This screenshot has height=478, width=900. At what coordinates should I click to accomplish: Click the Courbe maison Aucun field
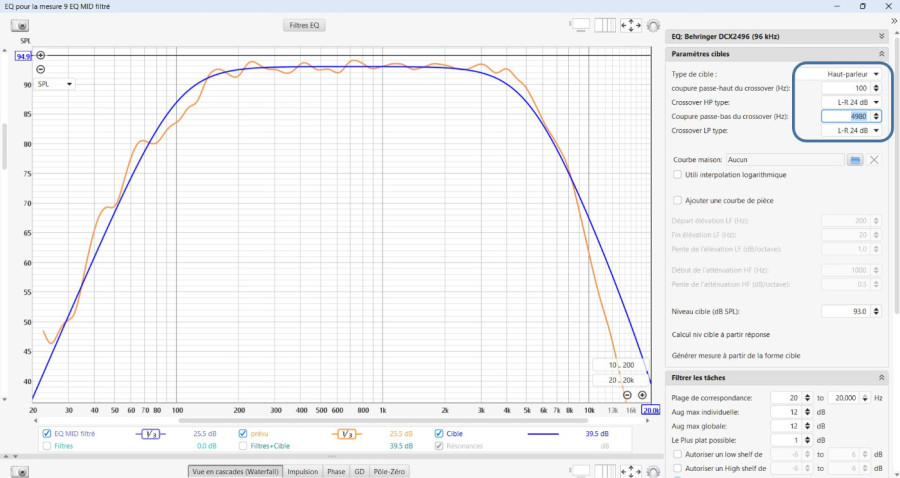point(785,160)
